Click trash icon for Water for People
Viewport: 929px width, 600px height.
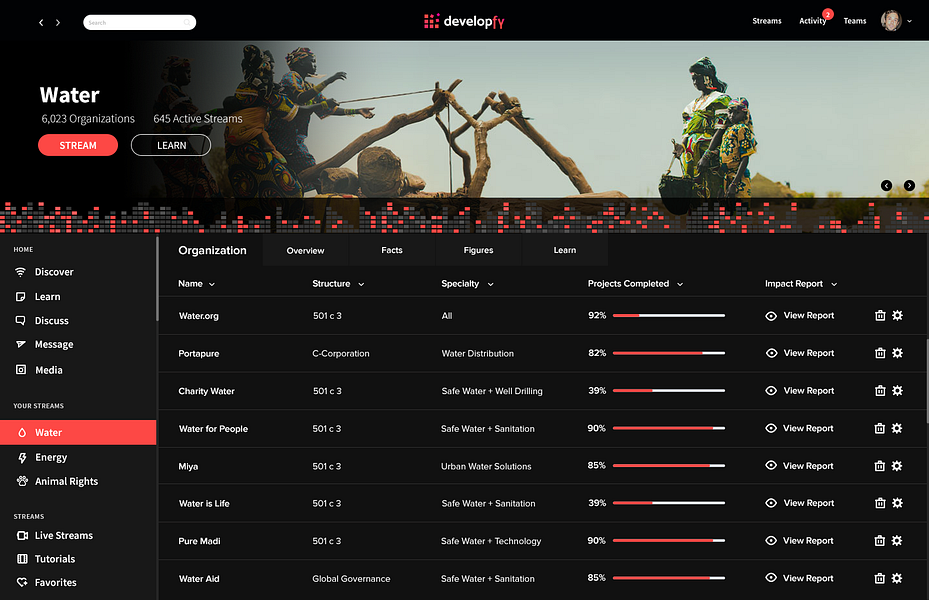(879, 428)
